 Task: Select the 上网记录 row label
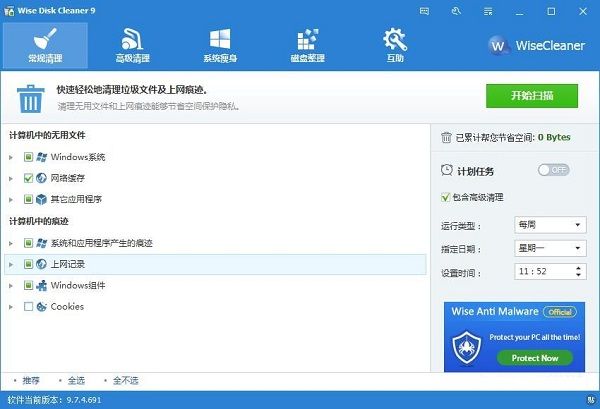coord(68,264)
